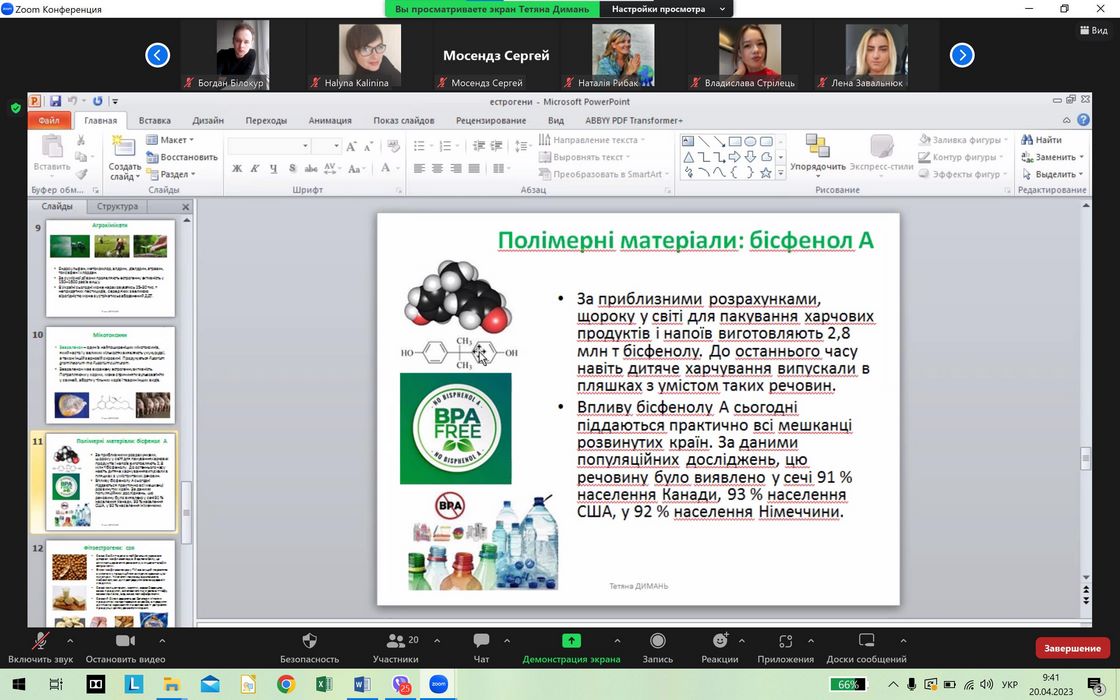Switch to the Структура tab
Screen dimensions: 1120x700
tap(118, 207)
